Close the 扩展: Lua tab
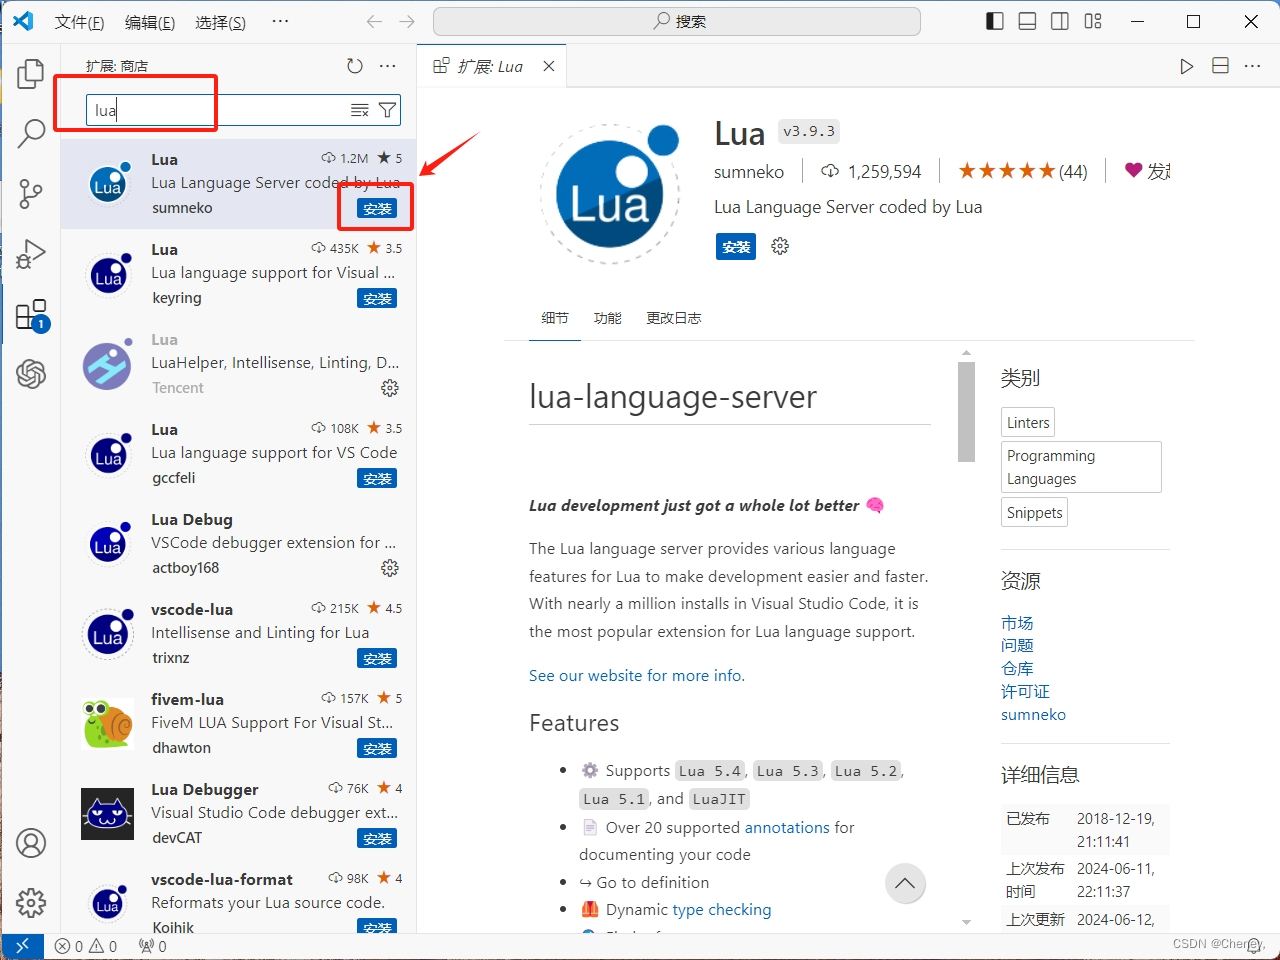The height and width of the screenshot is (960, 1280). coord(548,66)
